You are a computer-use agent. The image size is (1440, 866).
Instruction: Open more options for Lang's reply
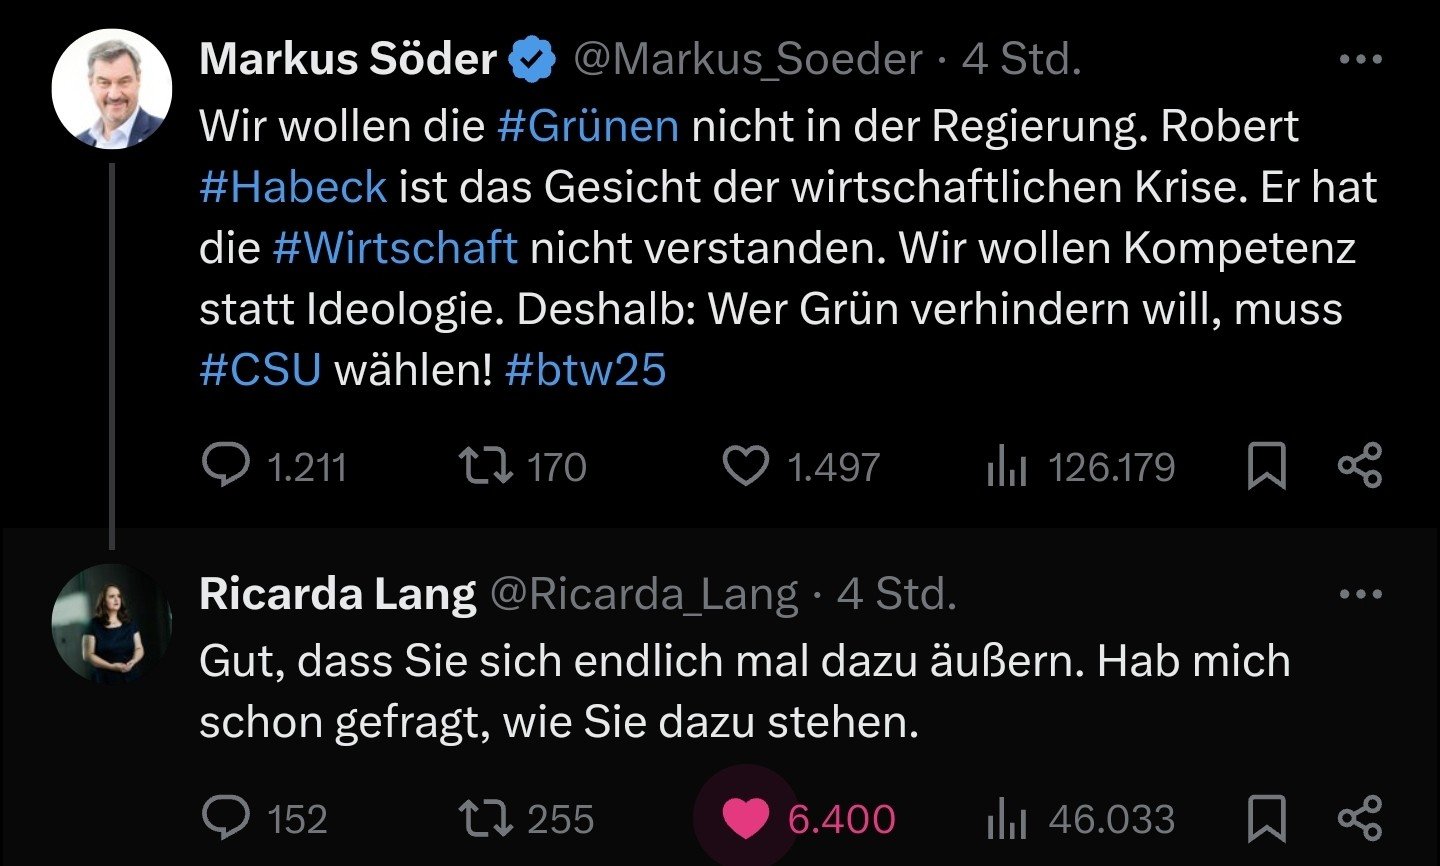[x=1360, y=594]
